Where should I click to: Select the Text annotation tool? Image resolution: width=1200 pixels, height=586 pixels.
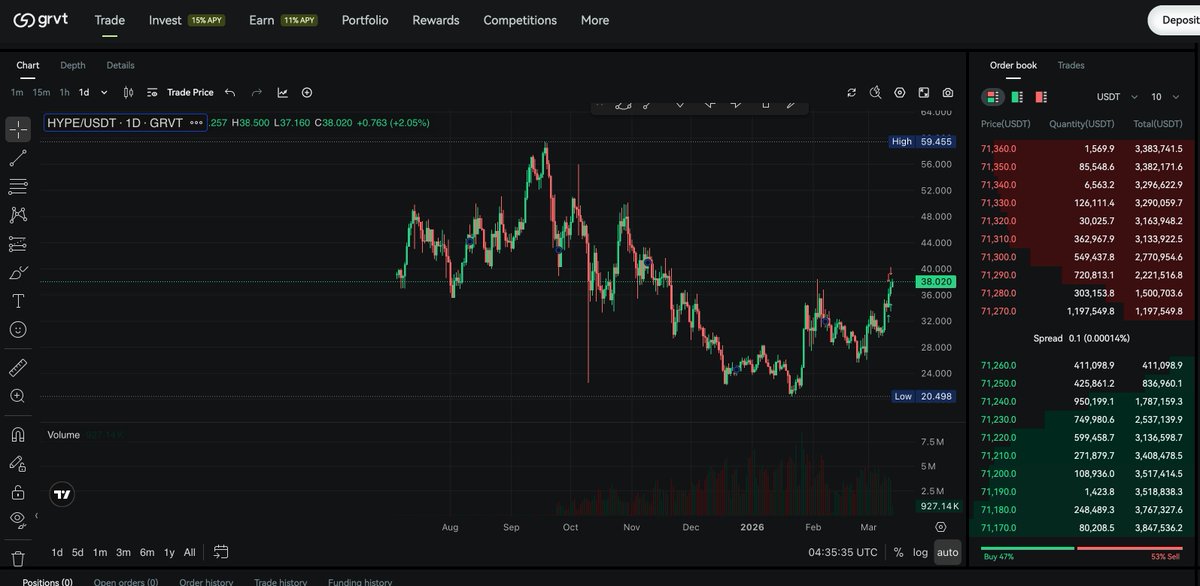[x=18, y=301]
